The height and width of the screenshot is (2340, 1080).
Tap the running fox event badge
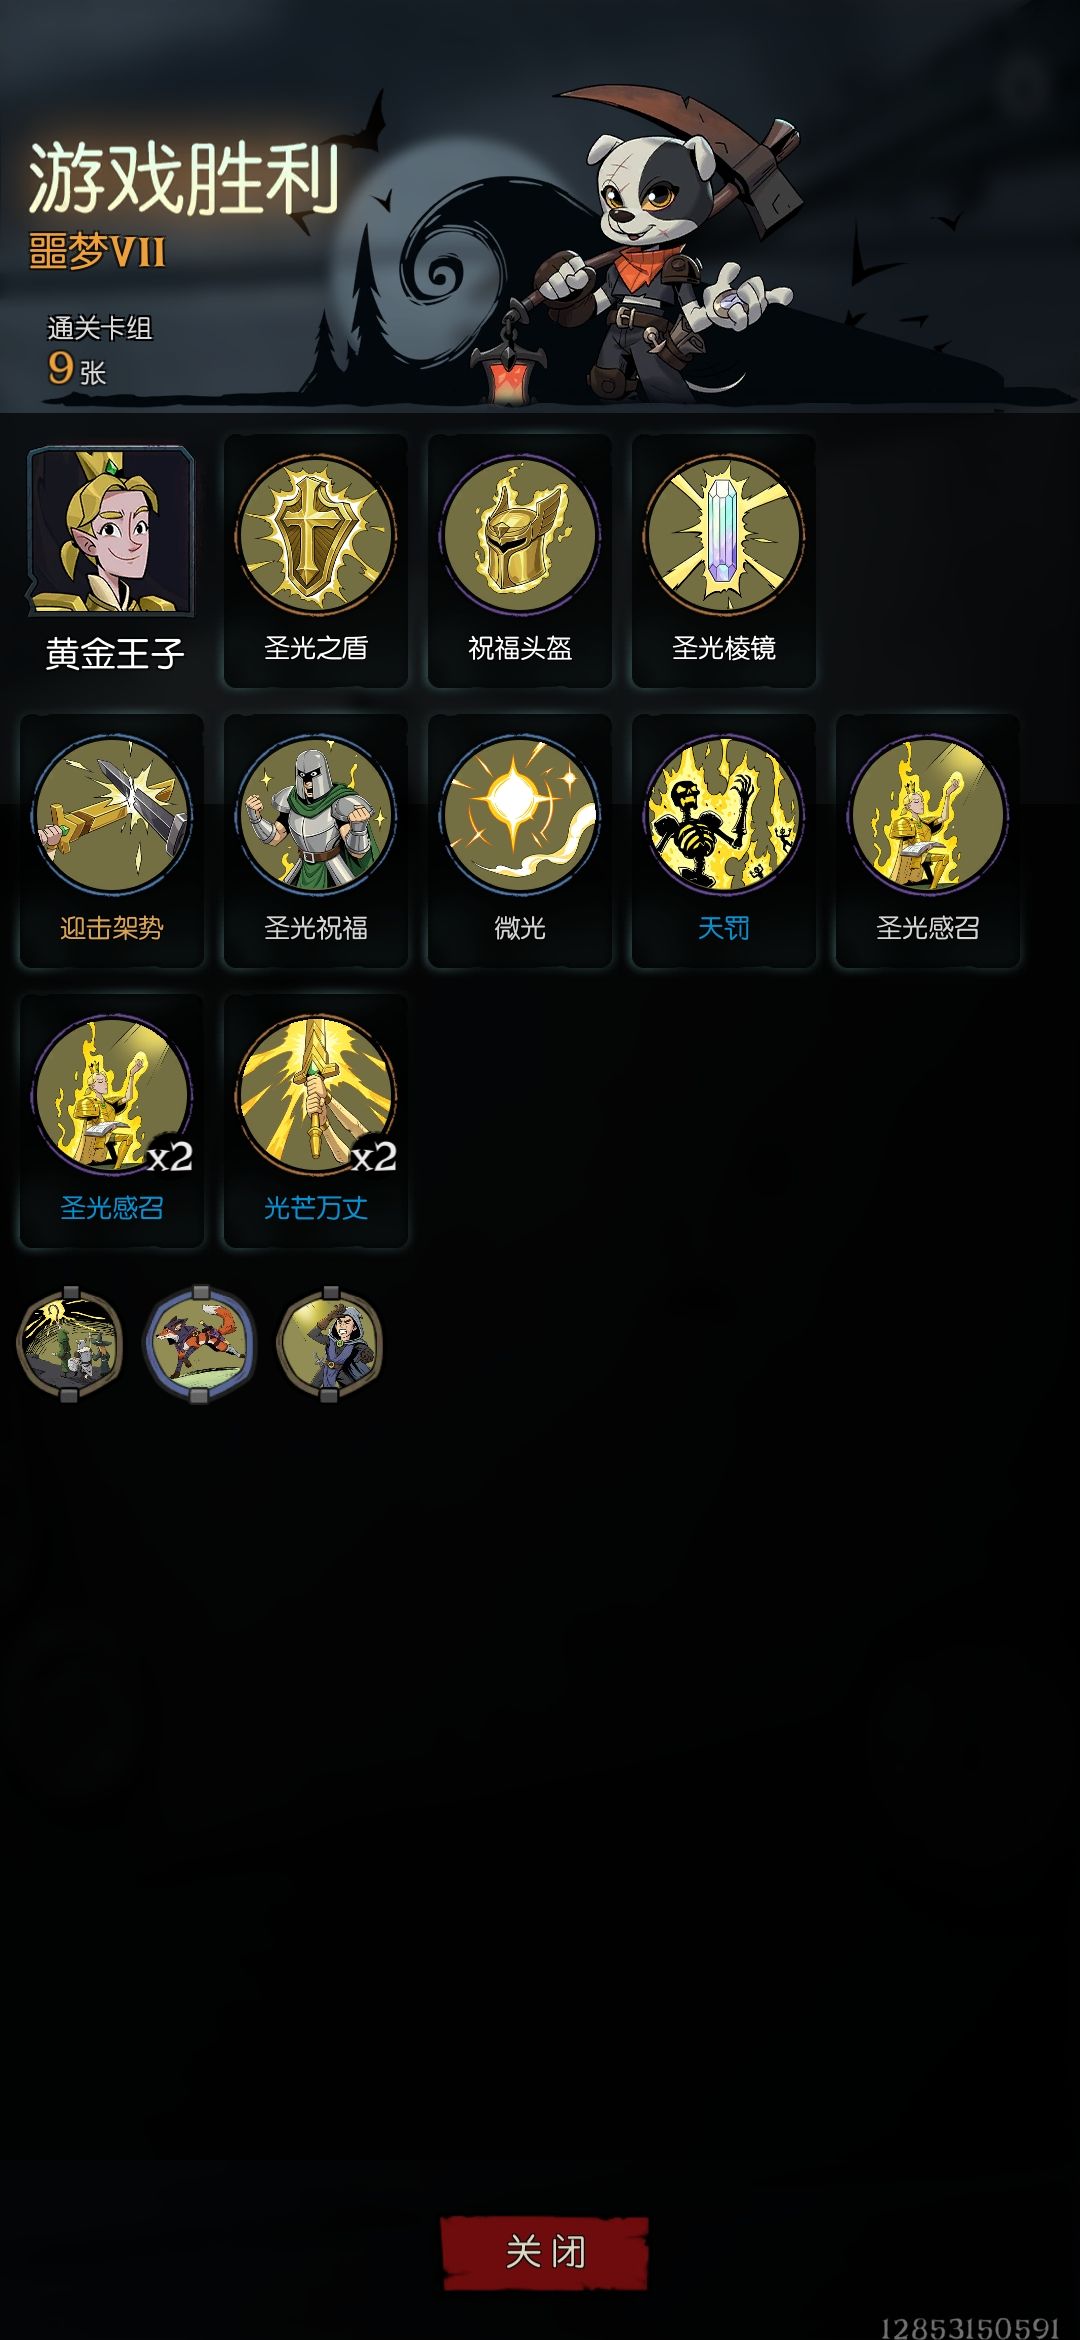pyautogui.click(x=200, y=1343)
